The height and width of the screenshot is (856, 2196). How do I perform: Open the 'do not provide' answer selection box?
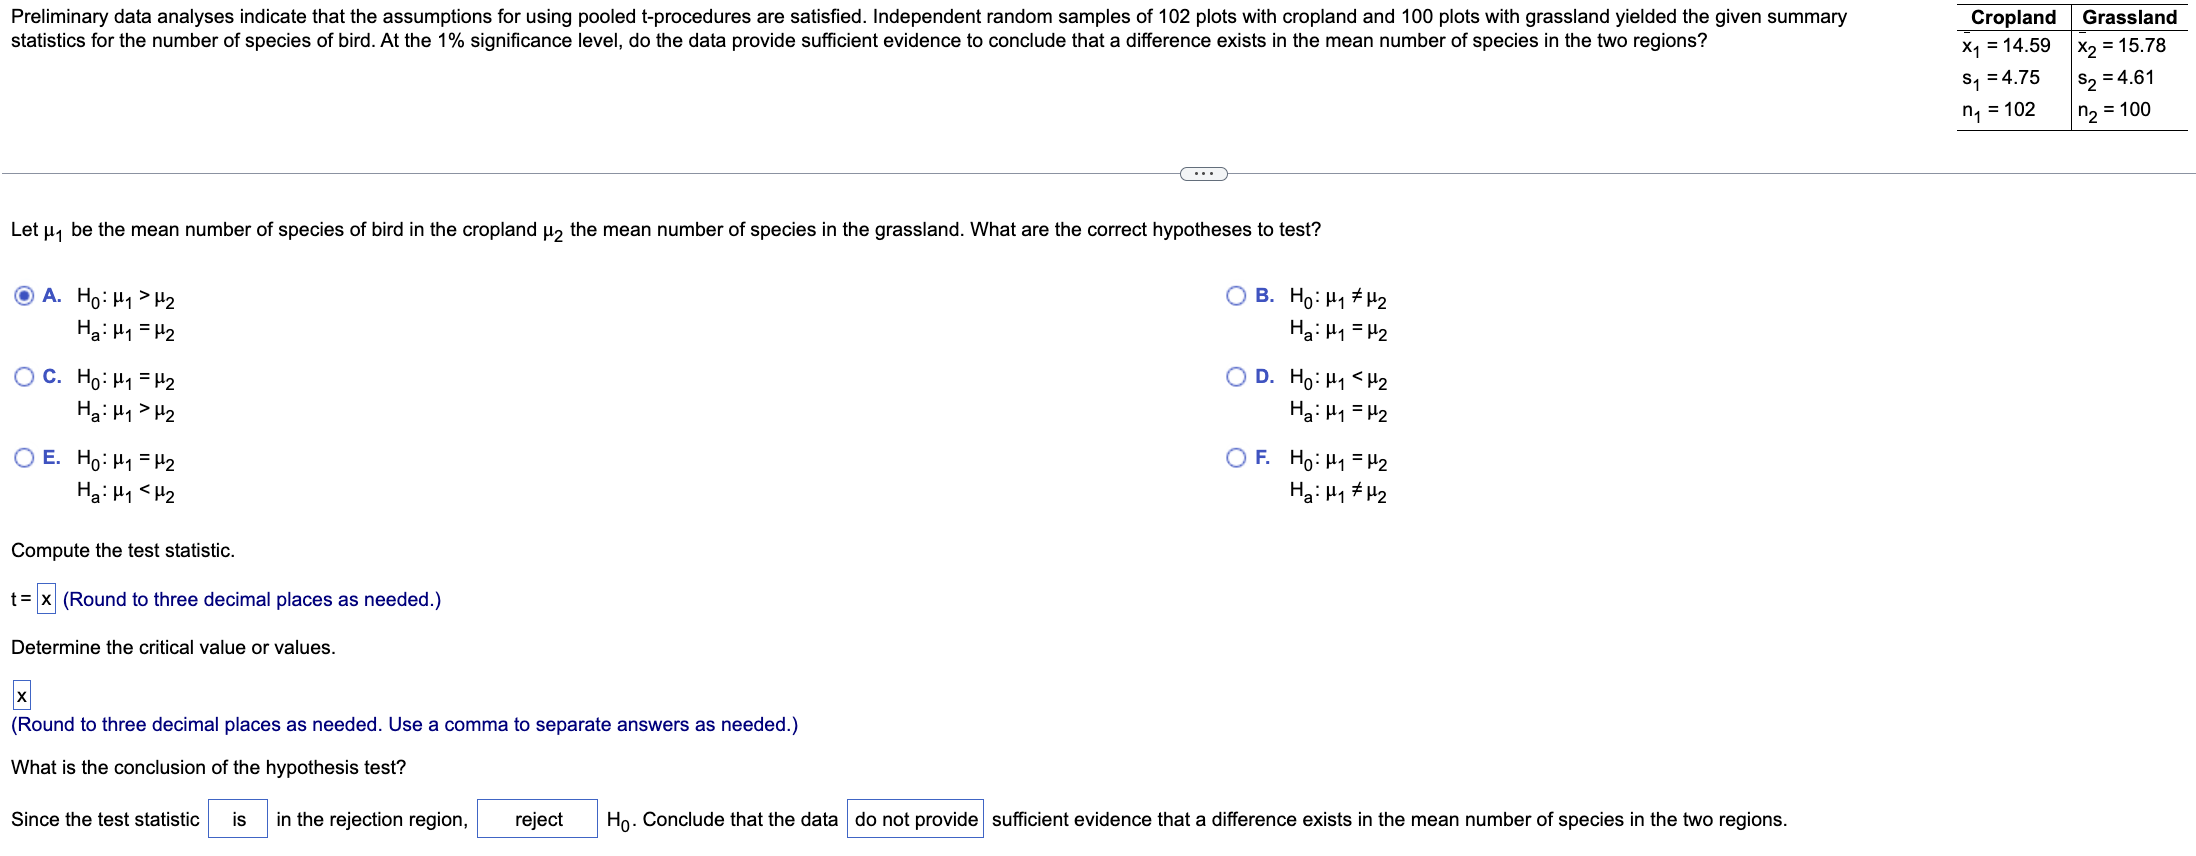[x=913, y=819]
